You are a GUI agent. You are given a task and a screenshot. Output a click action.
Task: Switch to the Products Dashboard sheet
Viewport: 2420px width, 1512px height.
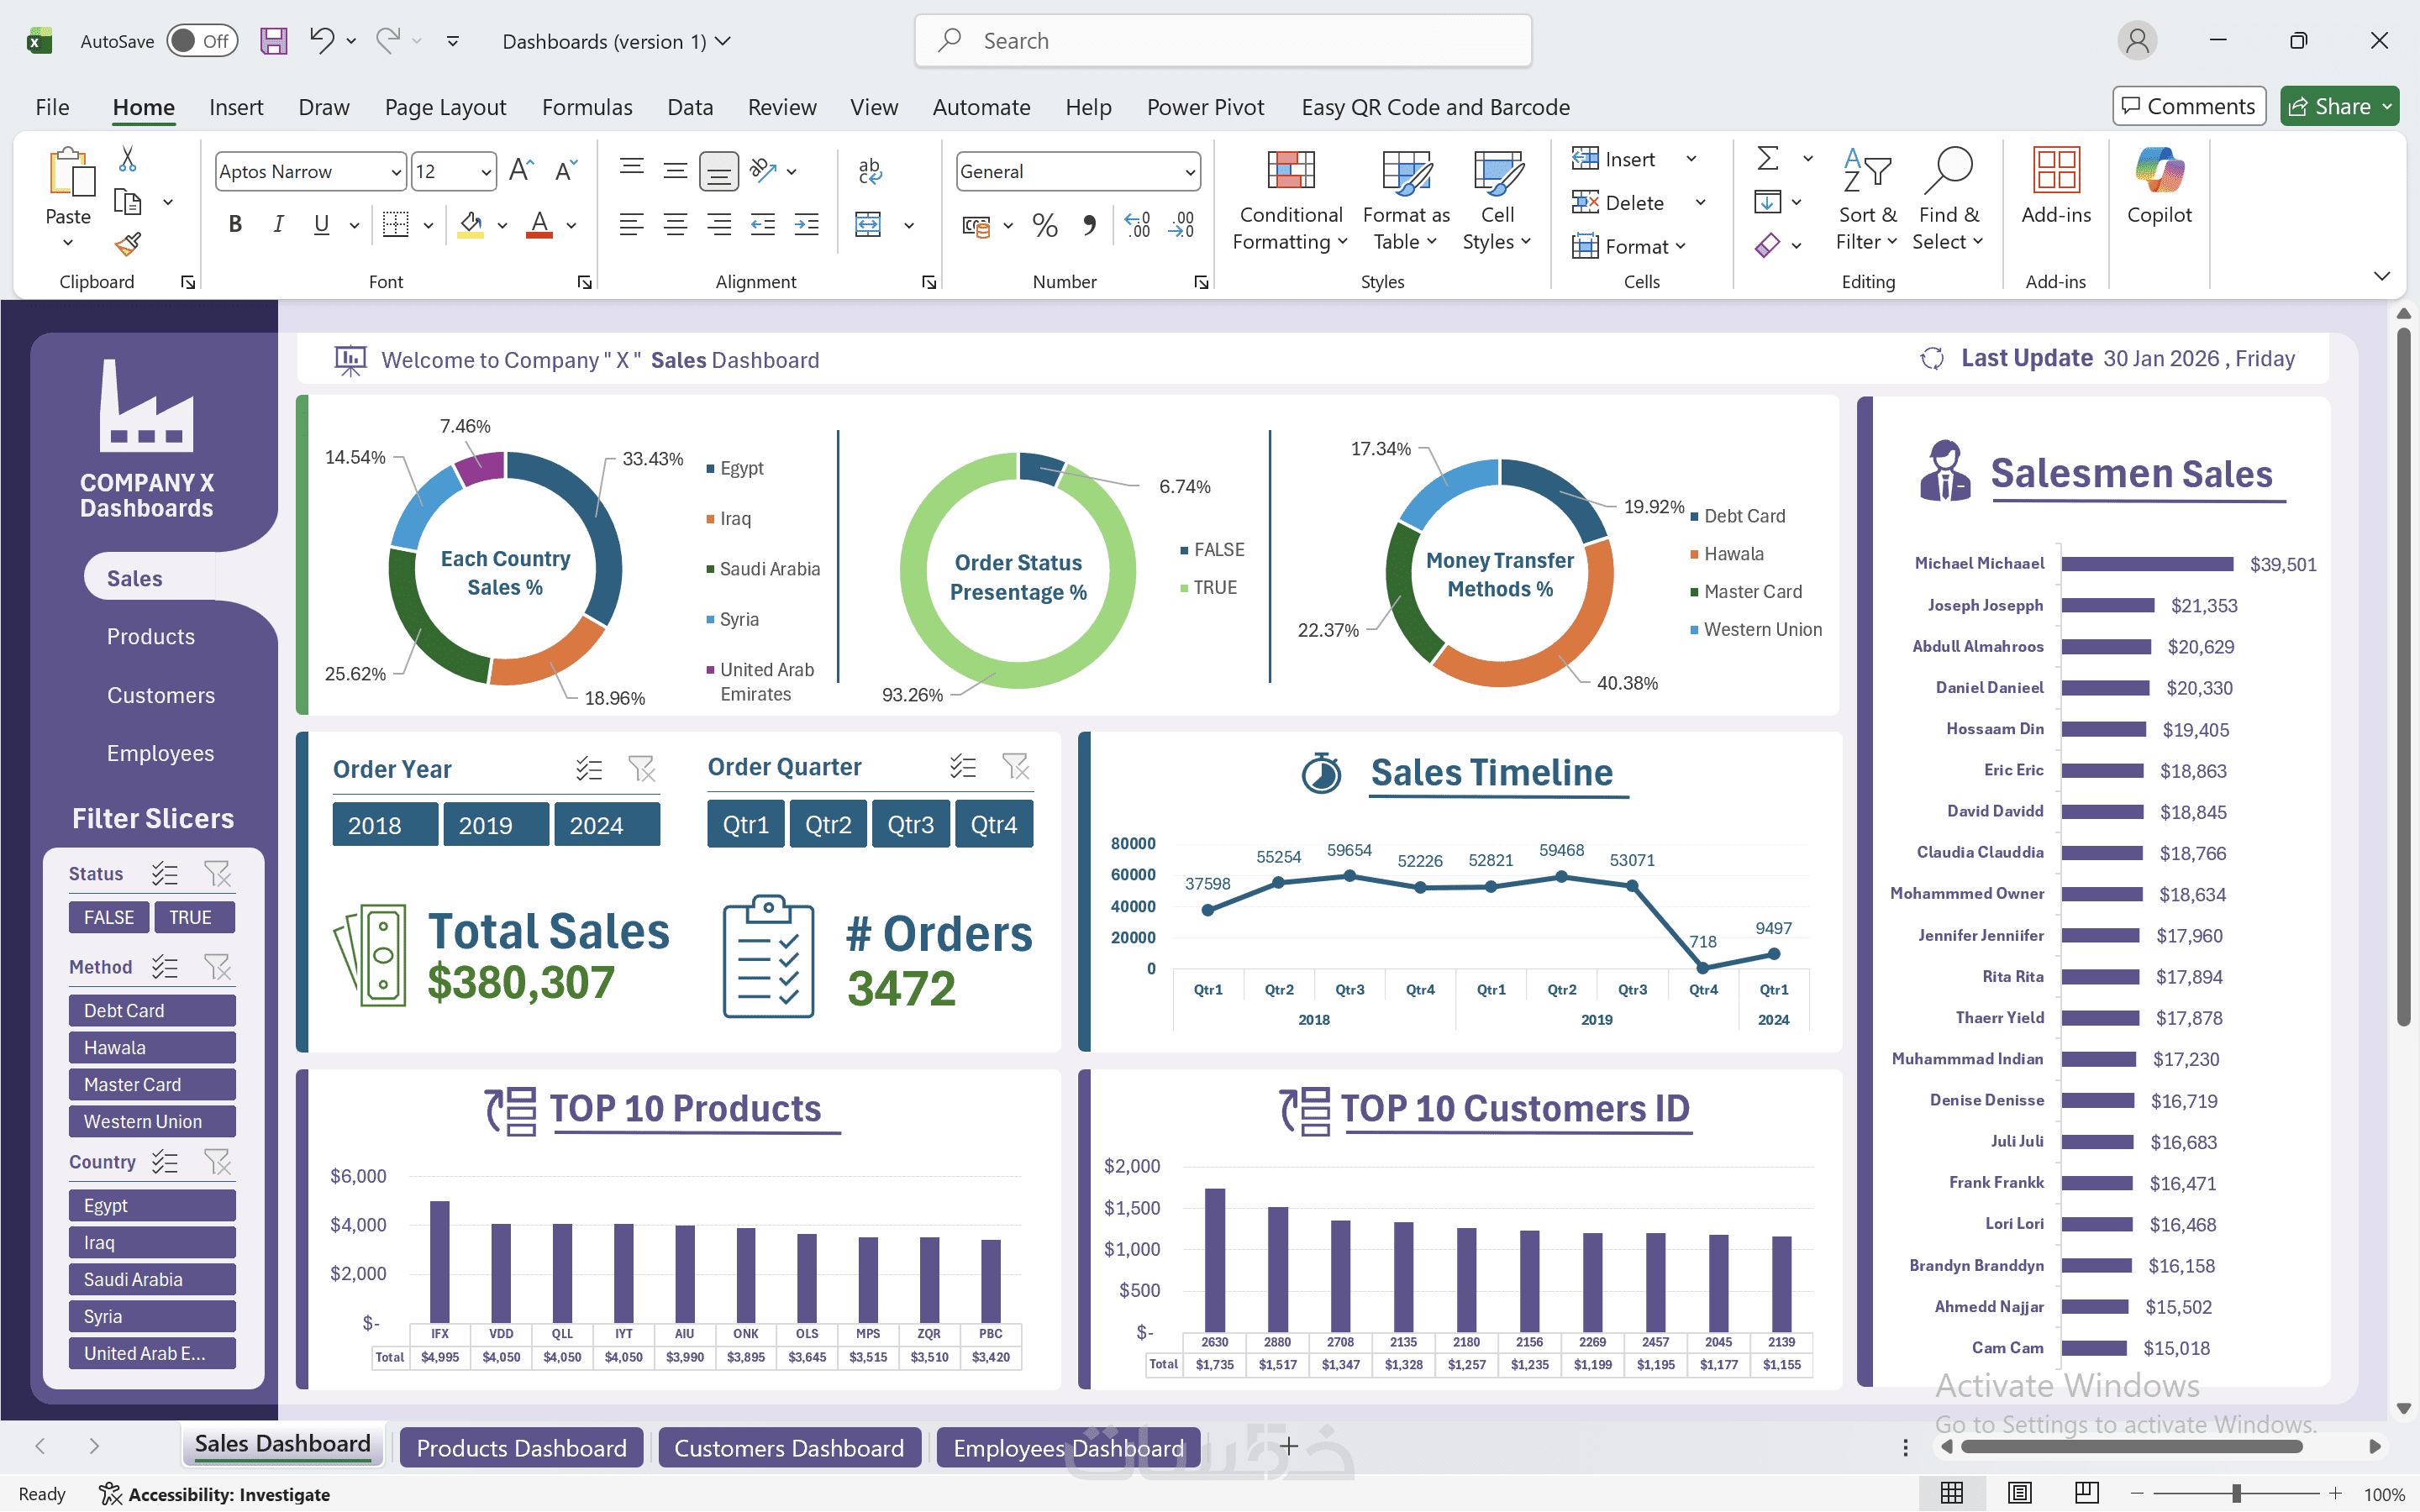pyautogui.click(x=521, y=1447)
